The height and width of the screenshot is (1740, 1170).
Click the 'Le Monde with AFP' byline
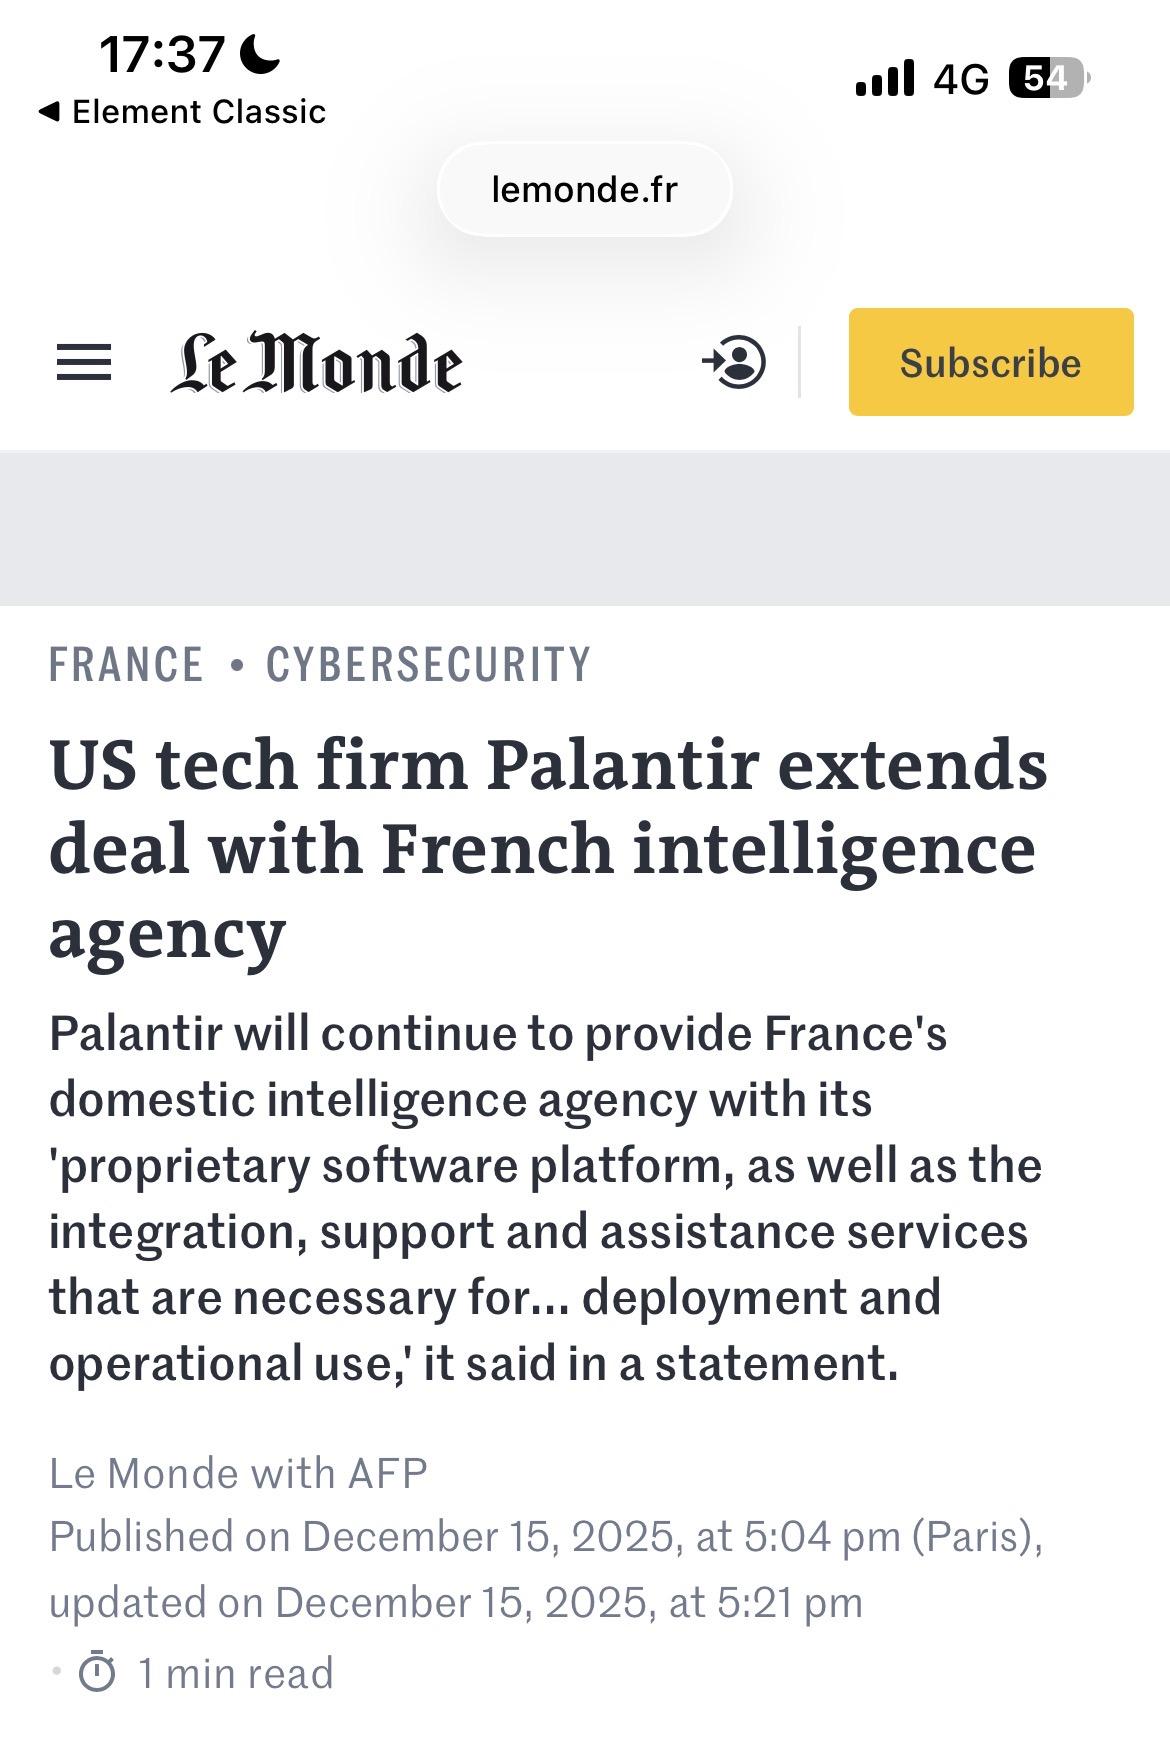[x=238, y=1473]
